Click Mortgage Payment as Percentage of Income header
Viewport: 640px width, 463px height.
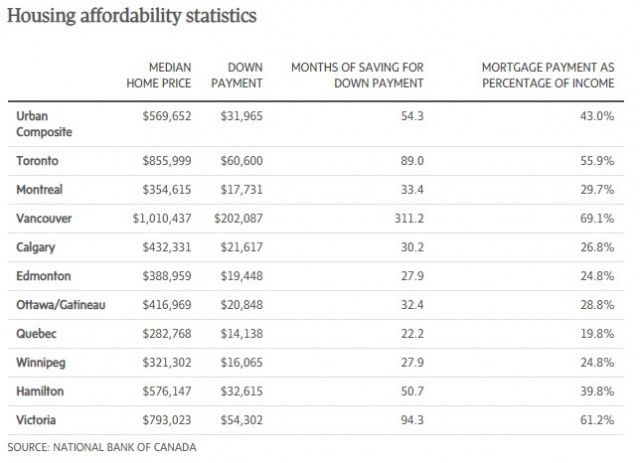pyautogui.click(x=547, y=75)
